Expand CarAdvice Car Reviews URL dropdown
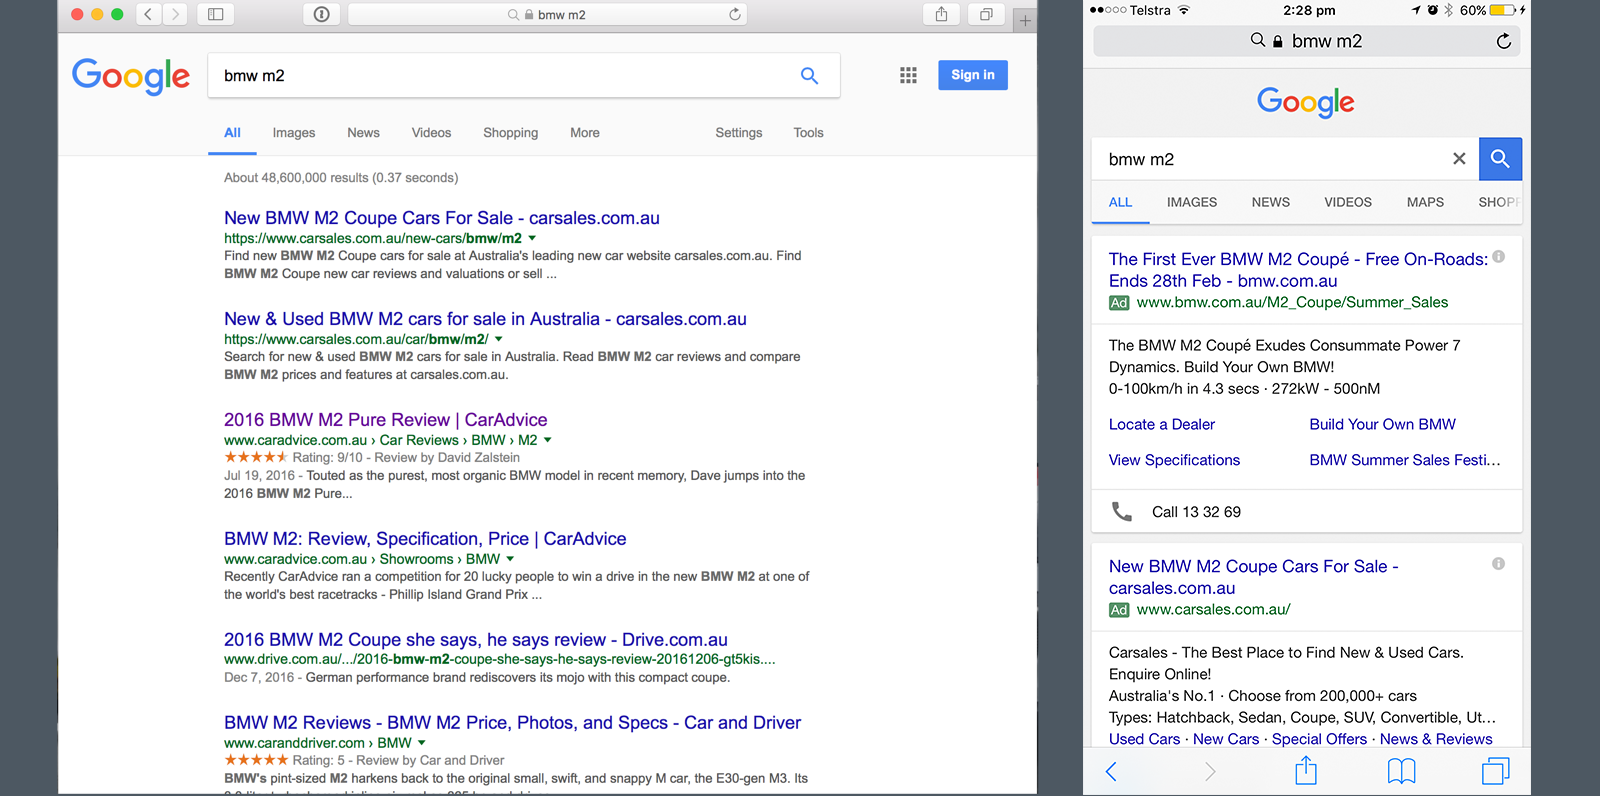Image resolution: width=1600 pixels, height=796 pixels. click(548, 440)
